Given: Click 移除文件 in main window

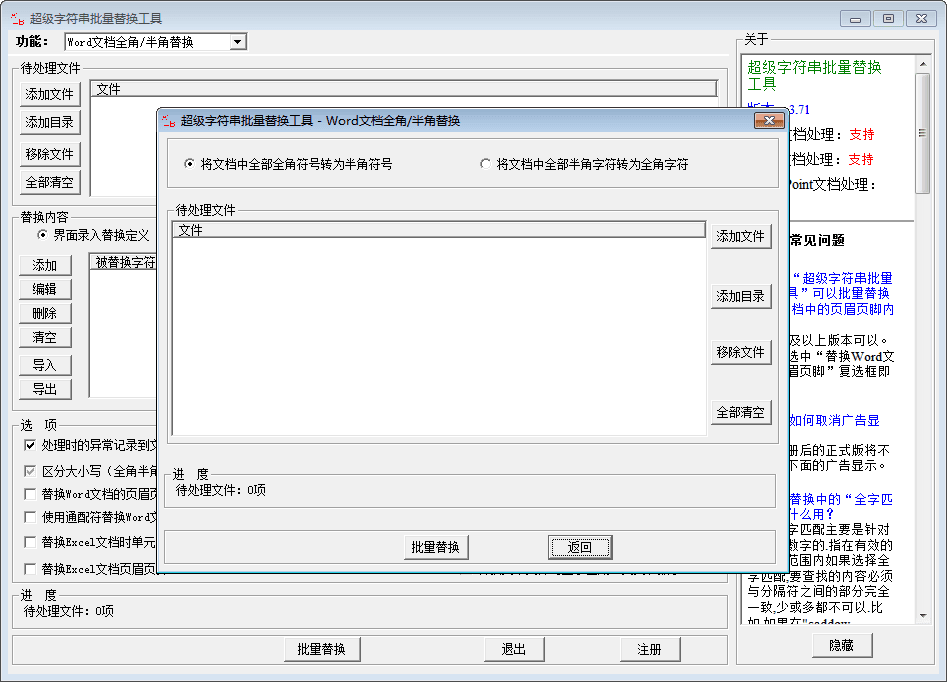Looking at the screenshot, I should pos(50,154).
